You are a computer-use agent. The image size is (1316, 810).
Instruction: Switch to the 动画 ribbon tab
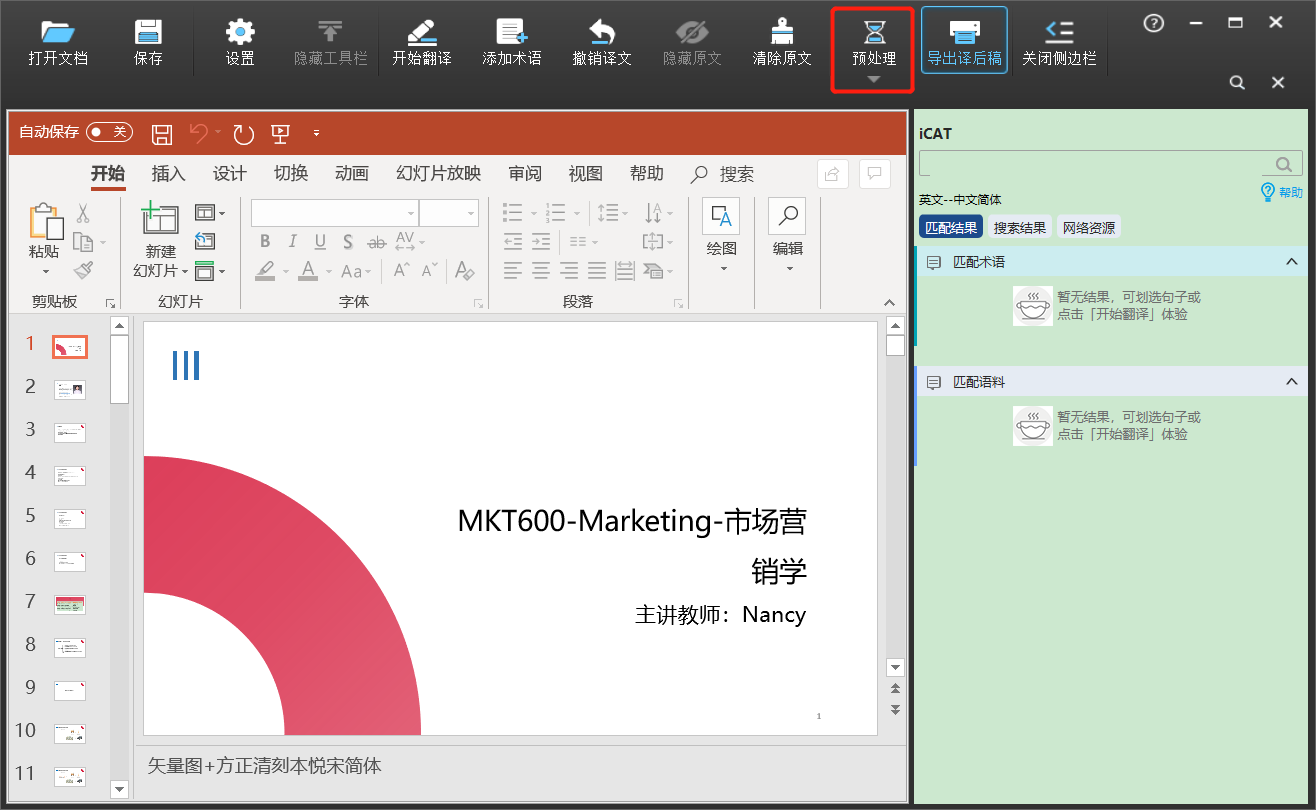[x=351, y=174]
